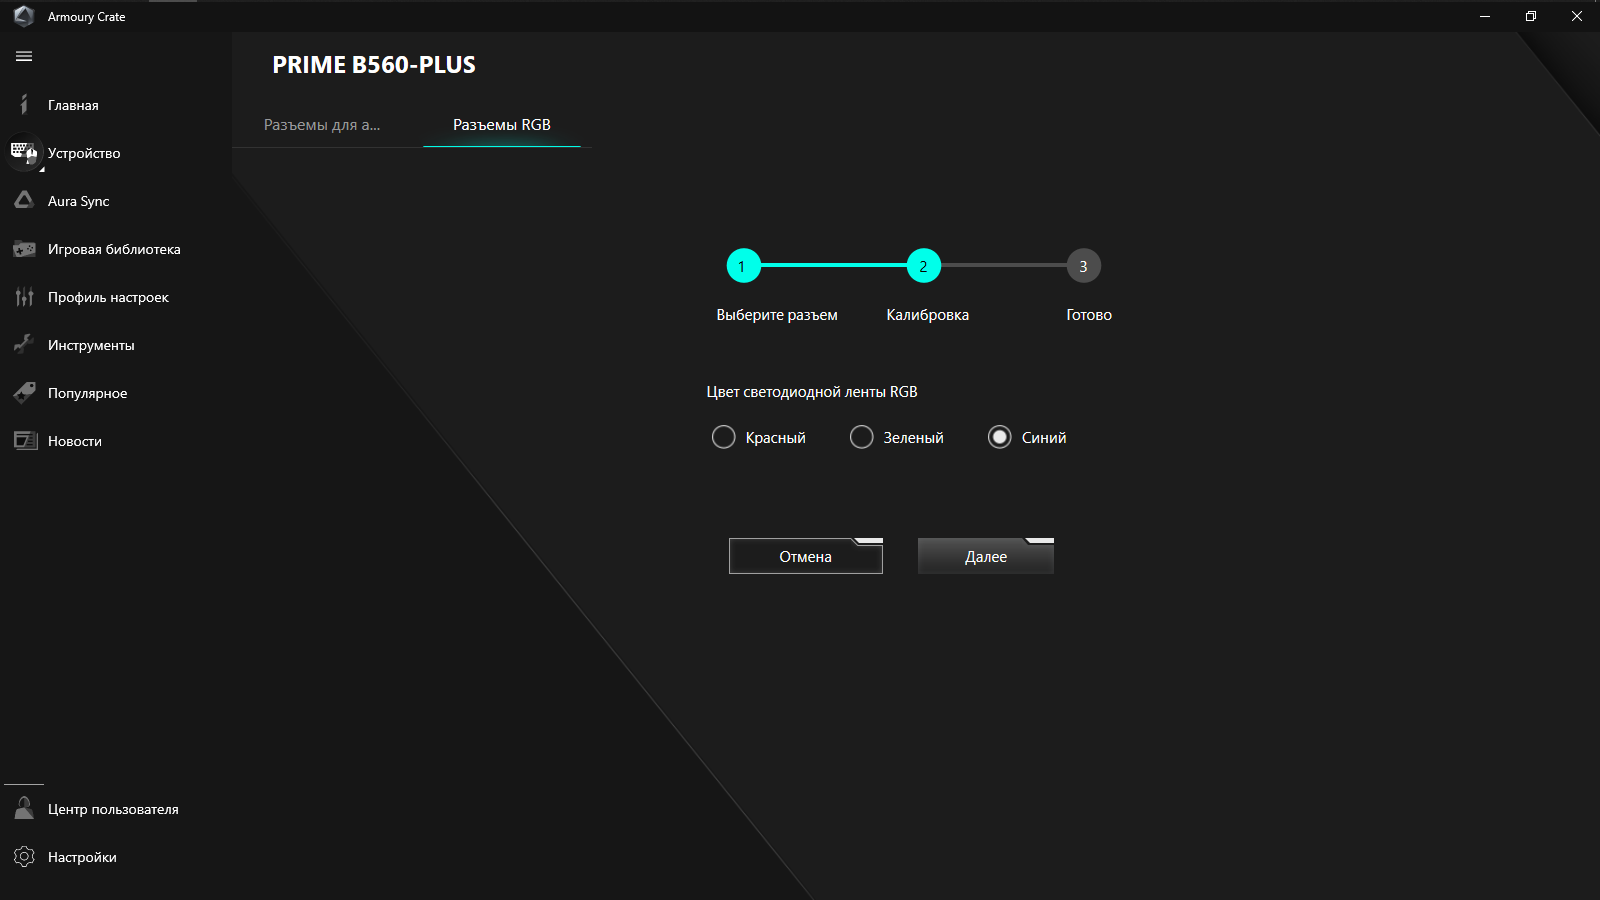Click the Готово step label
This screenshot has height=900, width=1600.
pyautogui.click(x=1089, y=315)
